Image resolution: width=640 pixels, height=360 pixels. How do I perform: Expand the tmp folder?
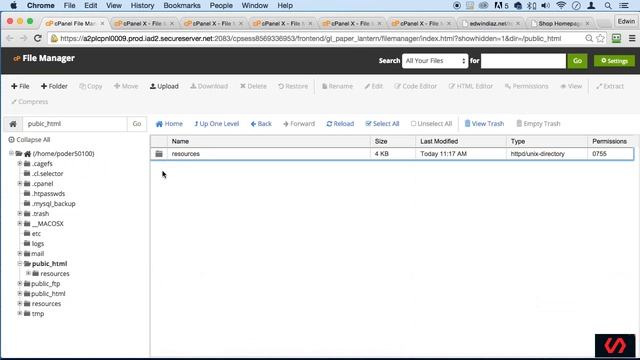[20, 313]
